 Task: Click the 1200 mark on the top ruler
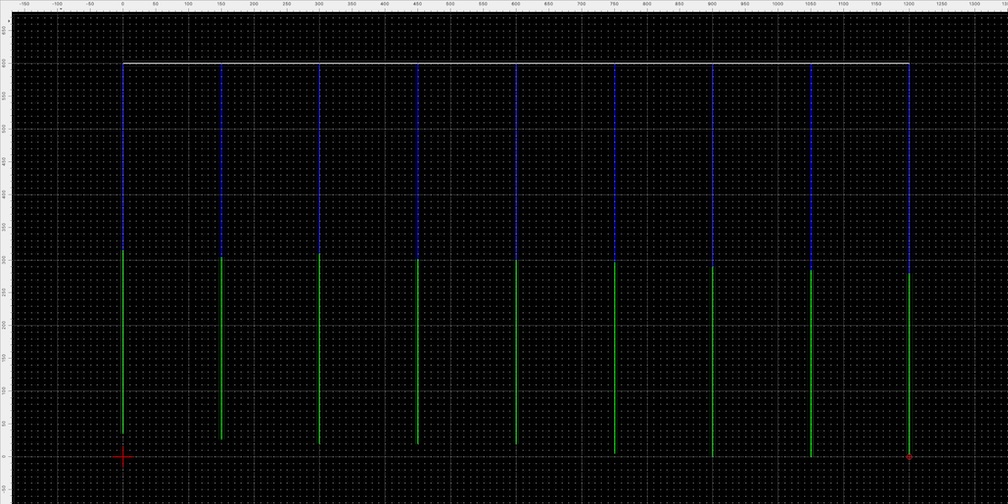coord(909,4)
